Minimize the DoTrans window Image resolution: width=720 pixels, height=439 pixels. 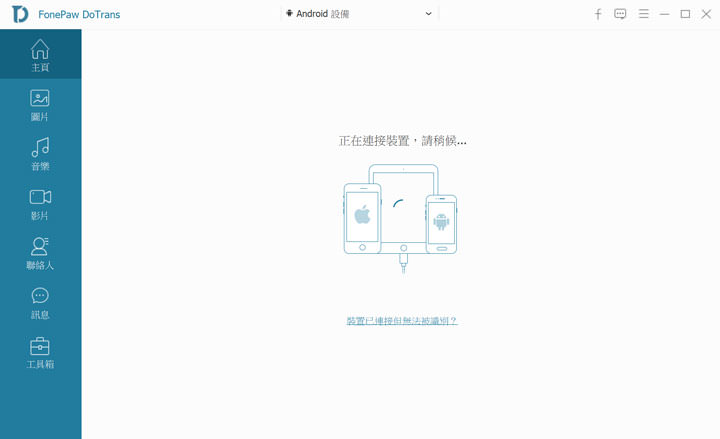click(664, 14)
